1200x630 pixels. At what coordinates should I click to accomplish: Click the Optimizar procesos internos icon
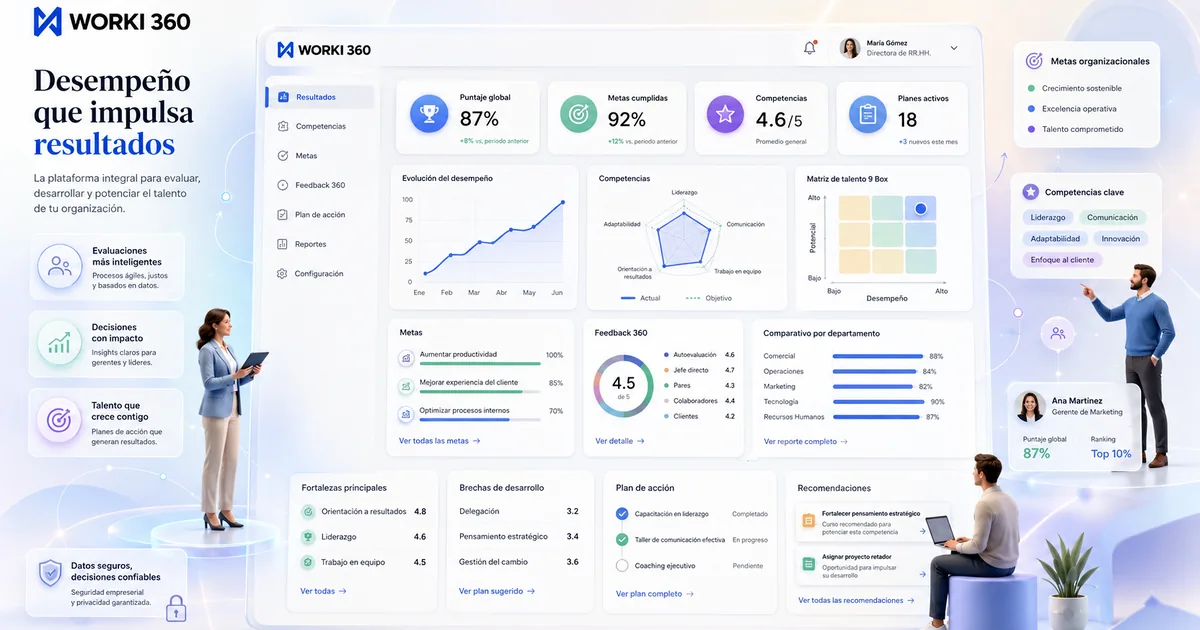[x=406, y=413]
